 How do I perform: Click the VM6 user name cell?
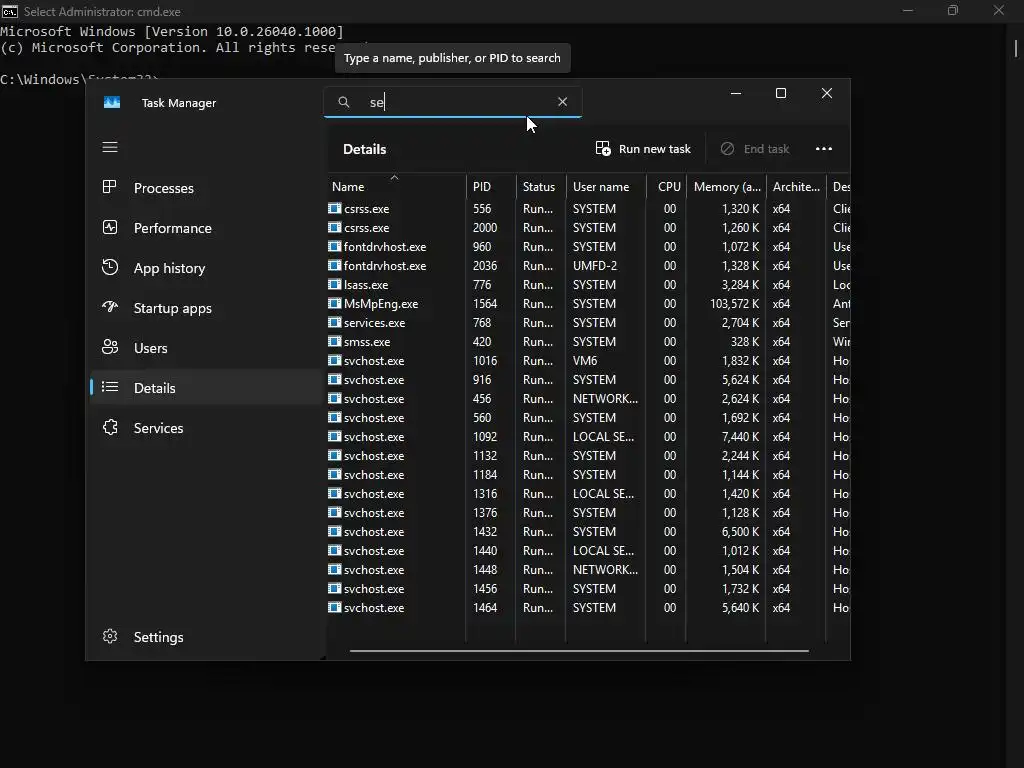click(585, 360)
